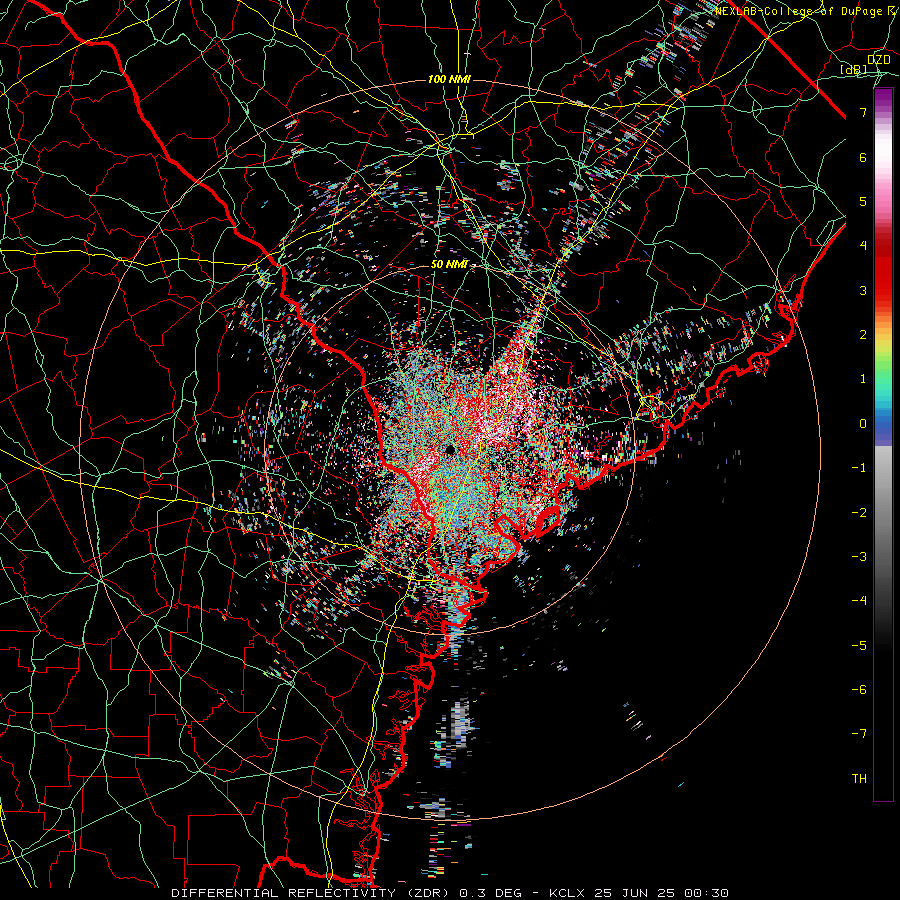Screen dimensions: 900x900
Task: Click the "0" value on the scale
Action: pyautogui.click(x=863, y=424)
